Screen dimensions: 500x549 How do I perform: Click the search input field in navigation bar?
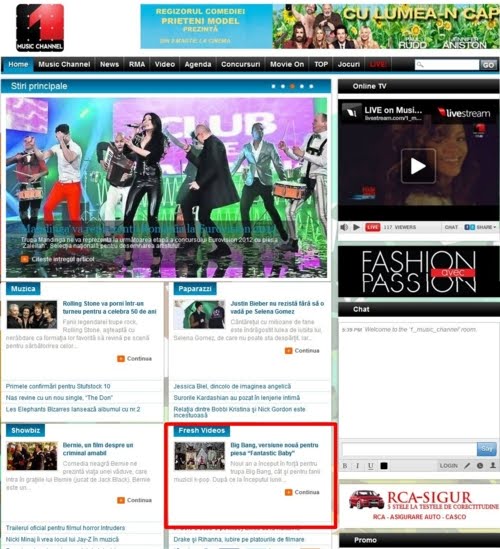point(447,65)
